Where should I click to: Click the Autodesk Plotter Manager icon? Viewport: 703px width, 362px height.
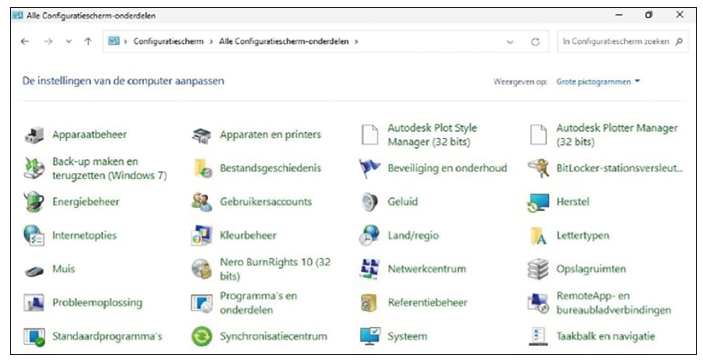click(x=538, y=135)
